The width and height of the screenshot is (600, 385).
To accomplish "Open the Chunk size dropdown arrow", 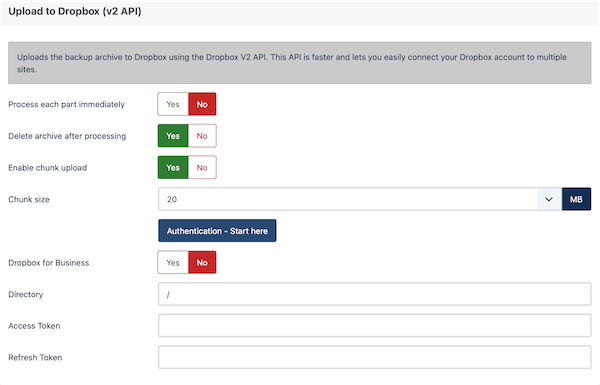I will (x=549, y=199).
